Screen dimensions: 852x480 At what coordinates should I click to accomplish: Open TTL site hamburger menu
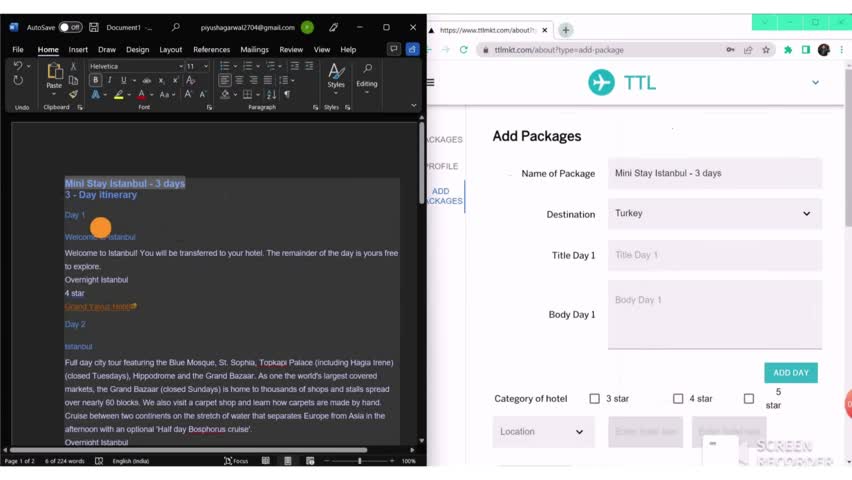click(430, 83)
